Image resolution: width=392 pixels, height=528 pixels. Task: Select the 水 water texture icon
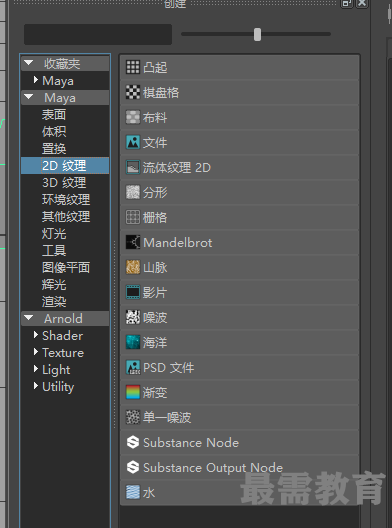tap(133, 493)
